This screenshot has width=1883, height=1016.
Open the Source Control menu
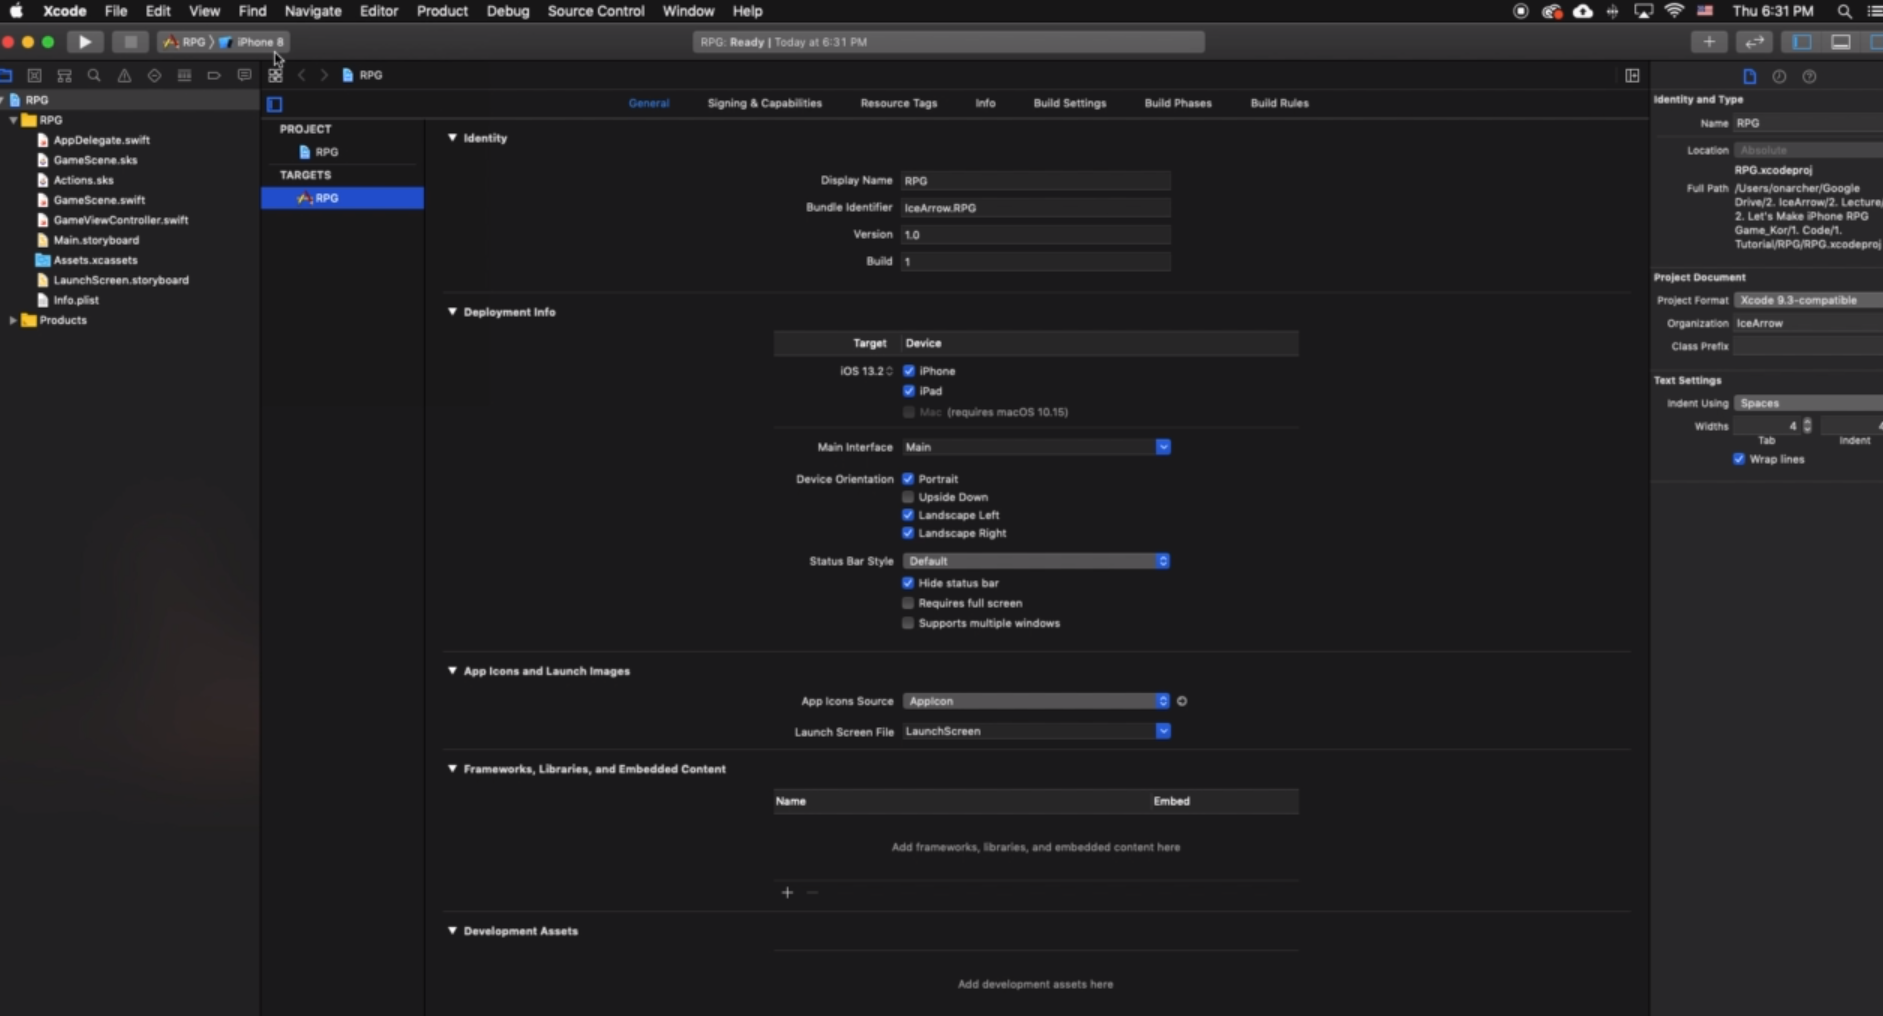[596, 11]
